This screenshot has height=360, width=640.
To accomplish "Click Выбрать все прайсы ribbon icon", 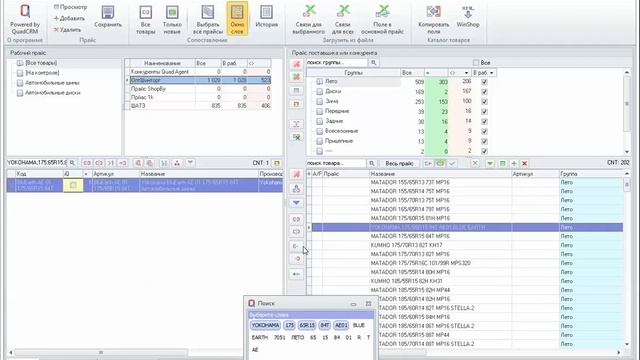I will (208, 20).
